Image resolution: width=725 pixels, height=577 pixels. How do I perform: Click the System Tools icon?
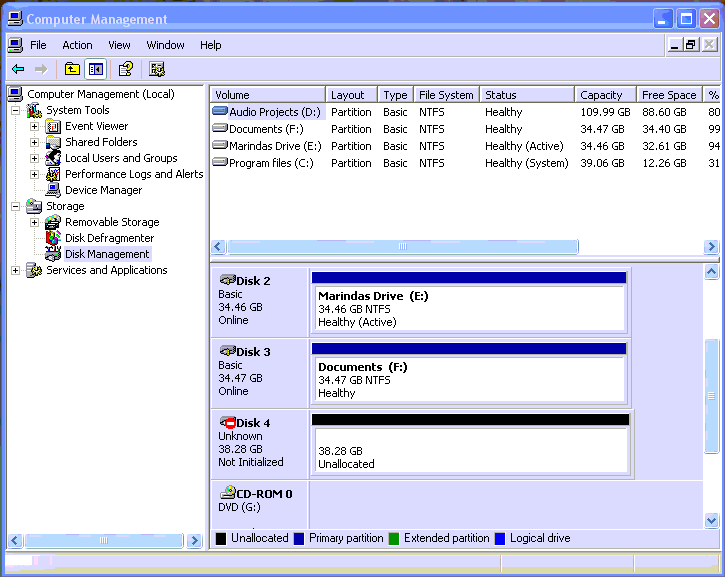tap(34, 110)
